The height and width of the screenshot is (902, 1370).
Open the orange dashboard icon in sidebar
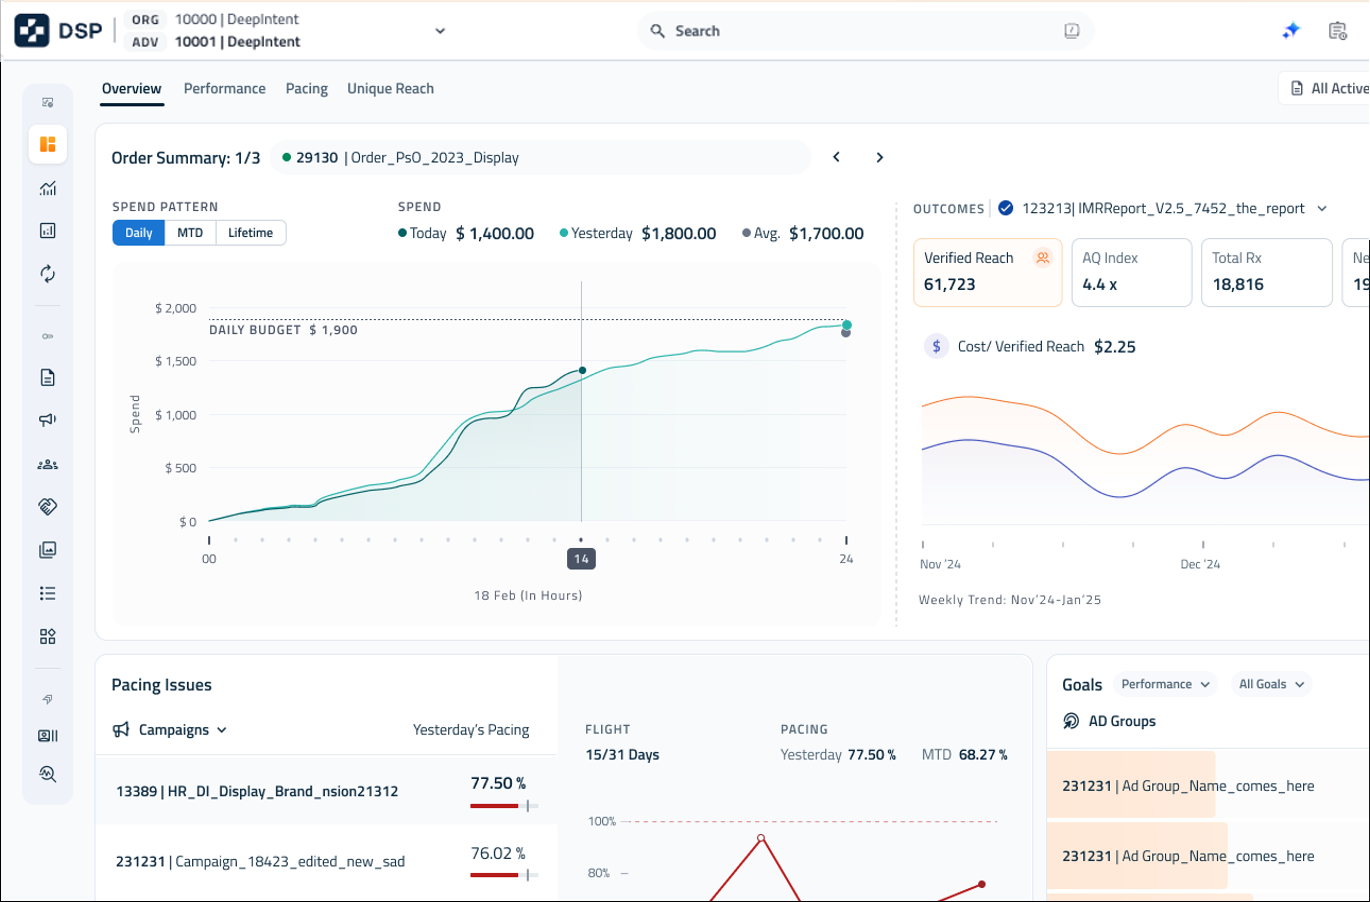tap(48, 144)
